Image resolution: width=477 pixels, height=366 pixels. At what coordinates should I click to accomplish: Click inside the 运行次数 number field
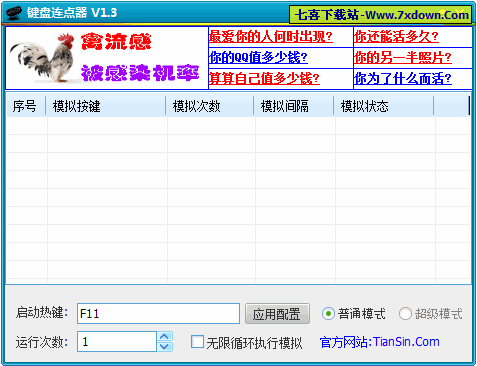(117, 342)
